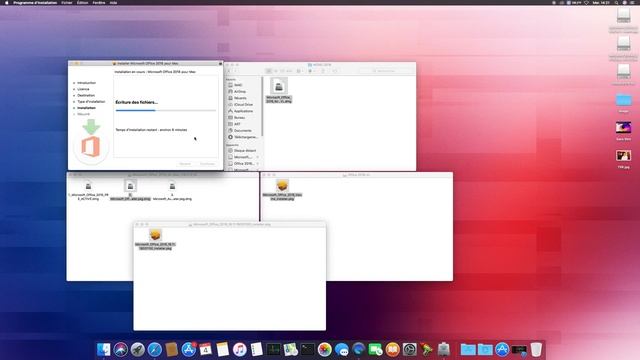Click the Finder sidebar scrollbar
The height and width of the screenshot is (360, 640).
tap(262, 107)
